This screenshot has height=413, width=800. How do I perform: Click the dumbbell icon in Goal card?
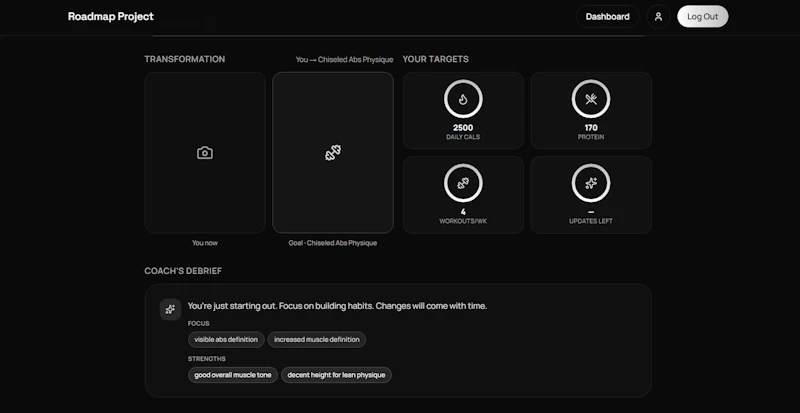(333, 153)
